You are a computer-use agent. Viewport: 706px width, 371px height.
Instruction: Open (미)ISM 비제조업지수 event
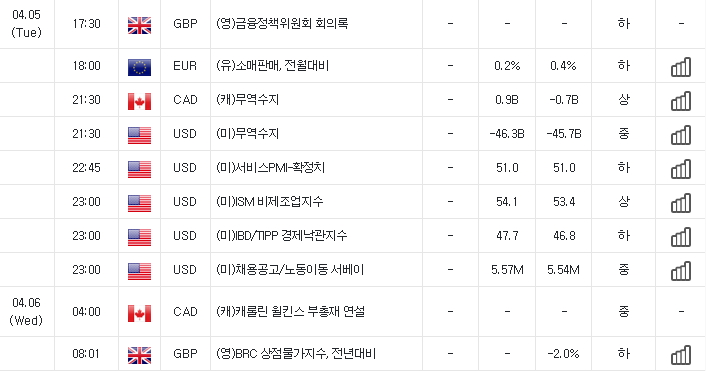(270, 202)
